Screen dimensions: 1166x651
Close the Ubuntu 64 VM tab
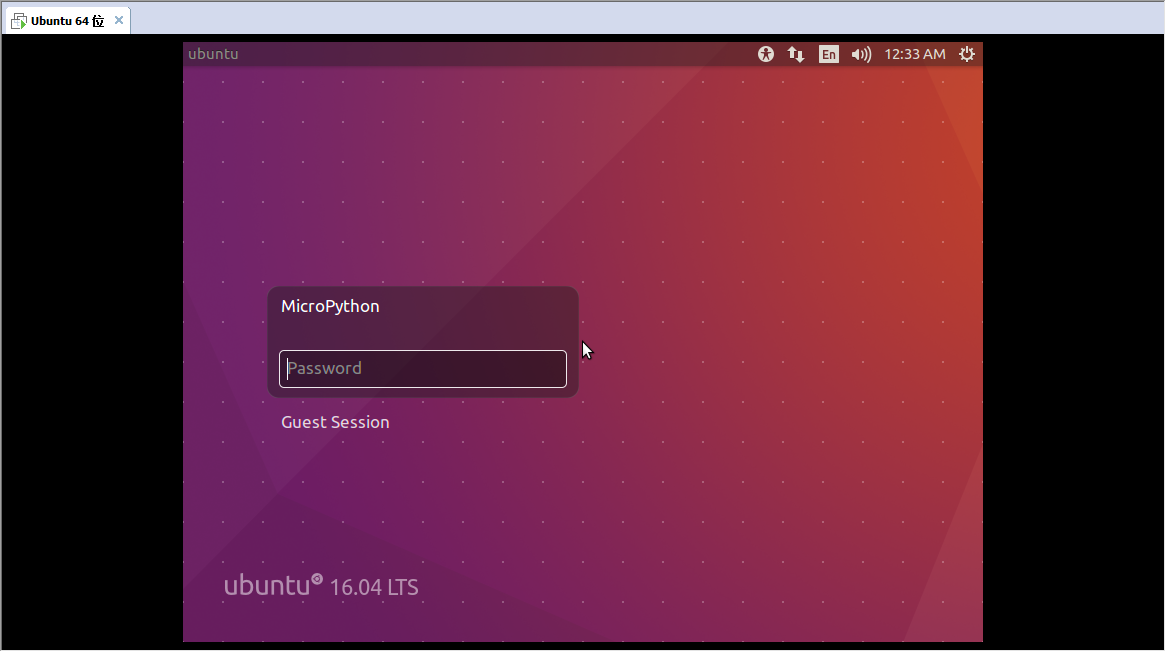click(119, 20)
